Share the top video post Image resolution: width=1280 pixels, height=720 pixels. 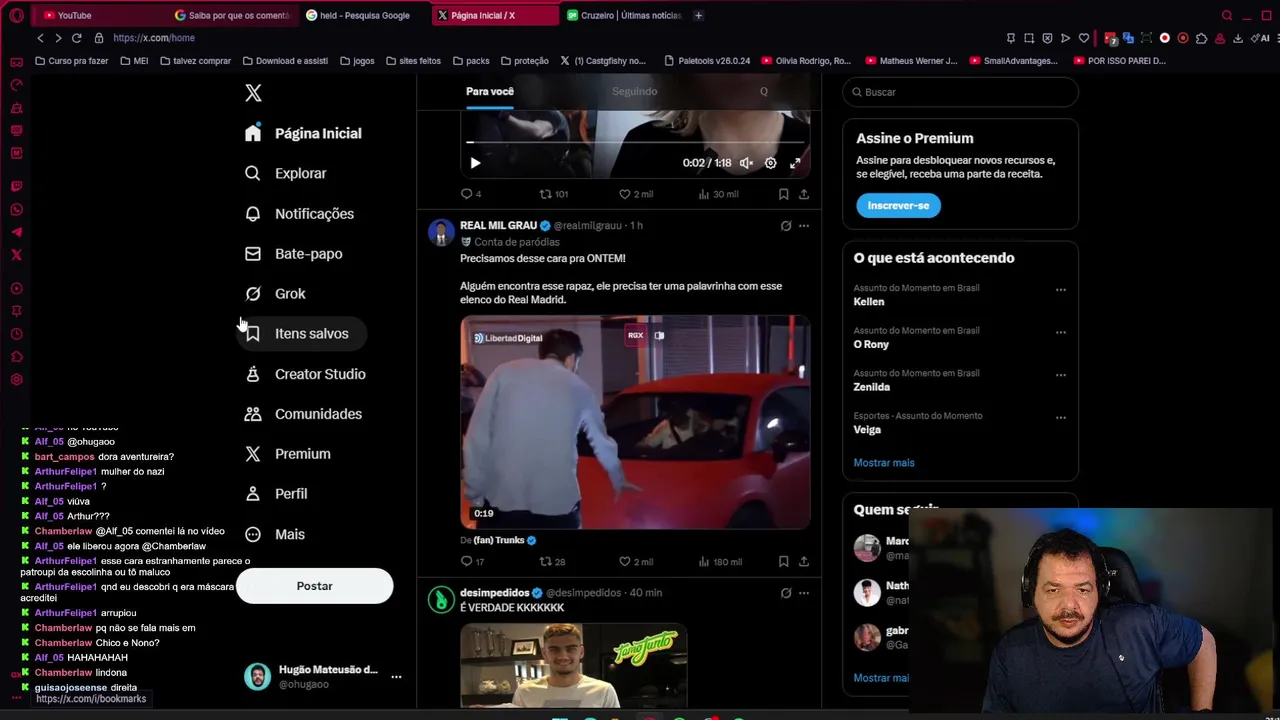[x=804, y=194]
